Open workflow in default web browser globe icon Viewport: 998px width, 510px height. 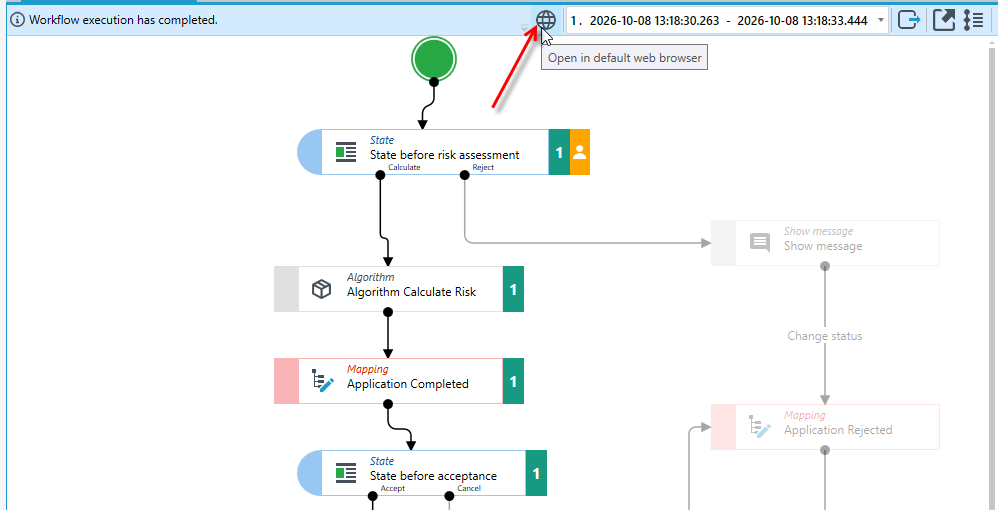click(545, 20)
